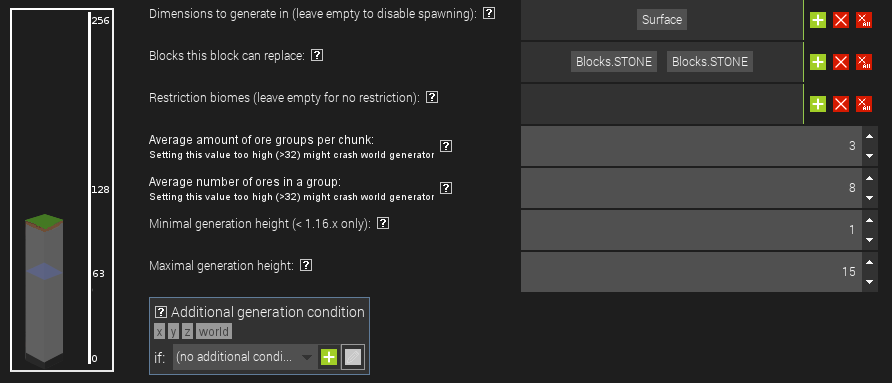Decrease average number of ores in group
Screen dimensions: 892x383
pos(869,198)
